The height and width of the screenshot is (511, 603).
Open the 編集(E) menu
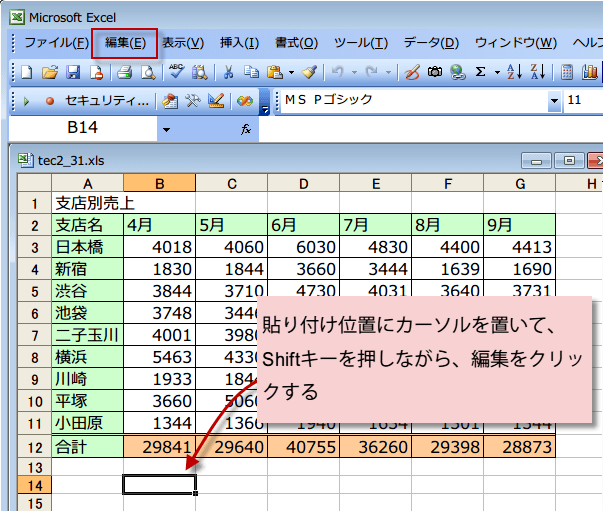[x=125, y=43]
